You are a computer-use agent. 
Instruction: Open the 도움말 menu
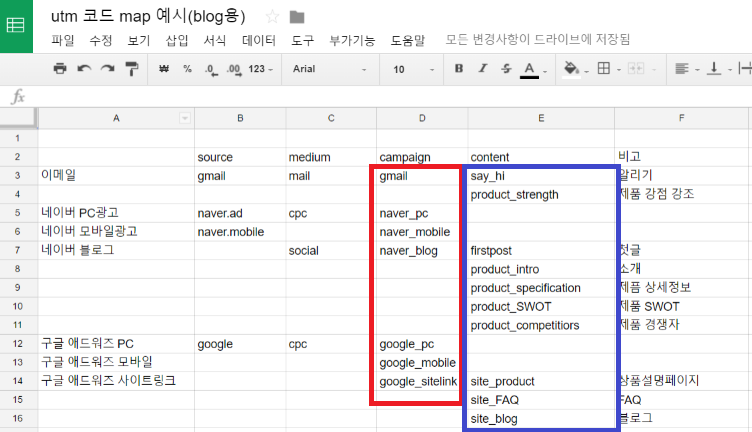408,40
